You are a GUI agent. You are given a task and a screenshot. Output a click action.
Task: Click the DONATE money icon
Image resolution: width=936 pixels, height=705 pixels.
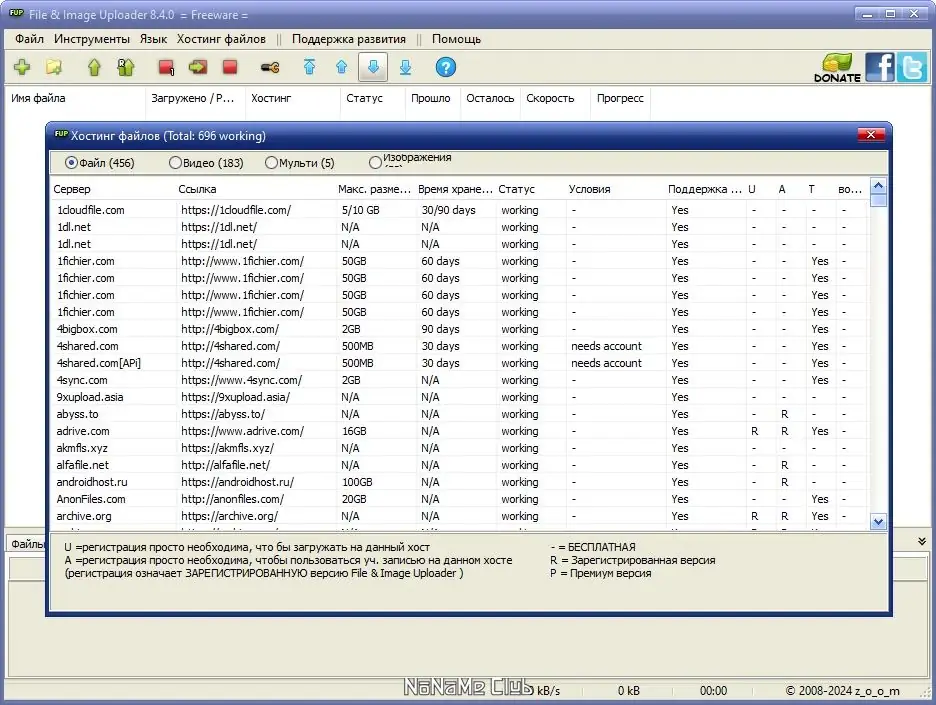coord(837,67)
